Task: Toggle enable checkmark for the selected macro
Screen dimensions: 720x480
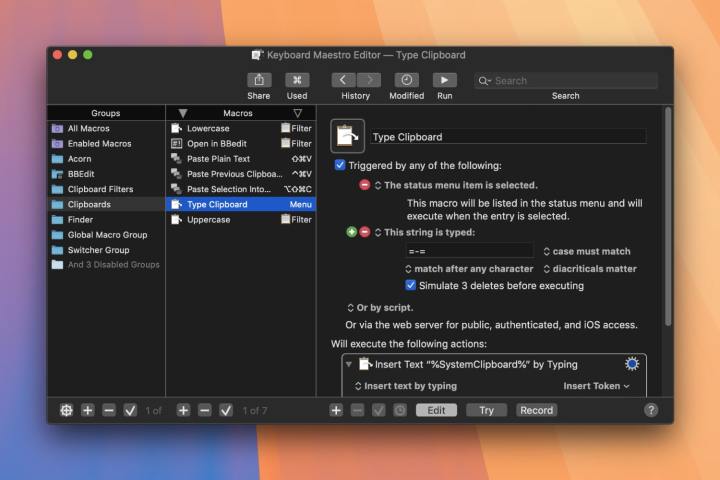Action: coord(226,410)
